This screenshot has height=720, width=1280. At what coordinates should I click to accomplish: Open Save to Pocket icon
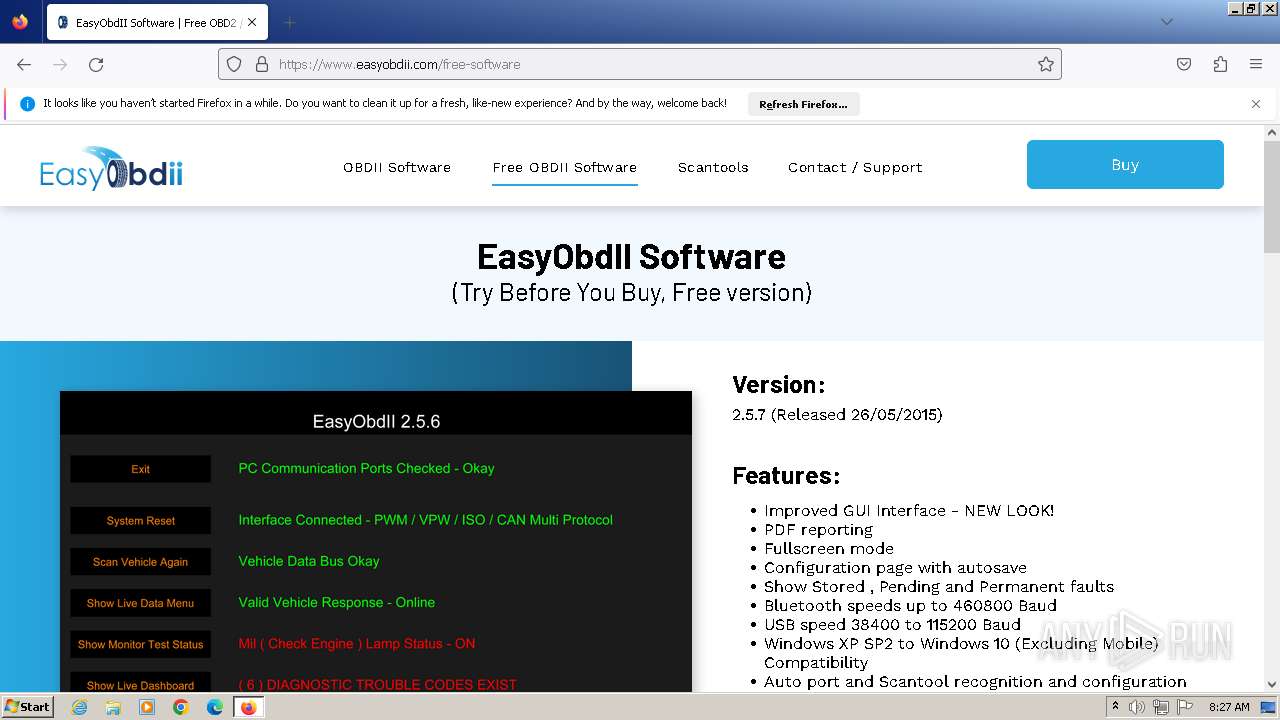(x=1184, y=64)
